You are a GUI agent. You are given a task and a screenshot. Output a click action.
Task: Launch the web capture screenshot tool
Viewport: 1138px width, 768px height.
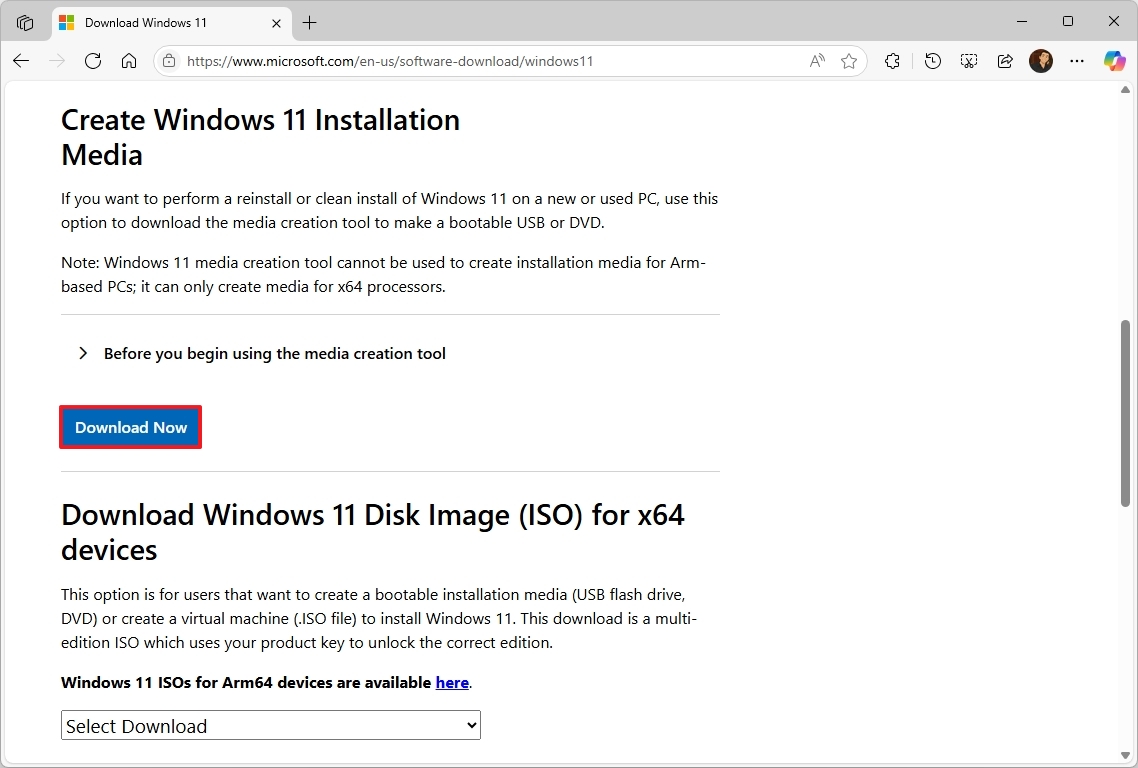point(968,61)
